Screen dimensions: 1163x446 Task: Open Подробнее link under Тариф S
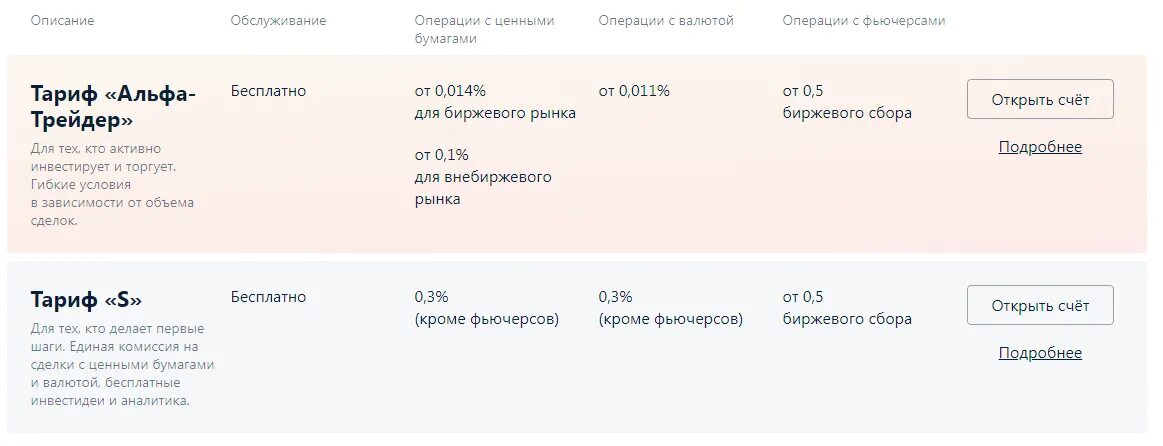tap(1040, 352)
